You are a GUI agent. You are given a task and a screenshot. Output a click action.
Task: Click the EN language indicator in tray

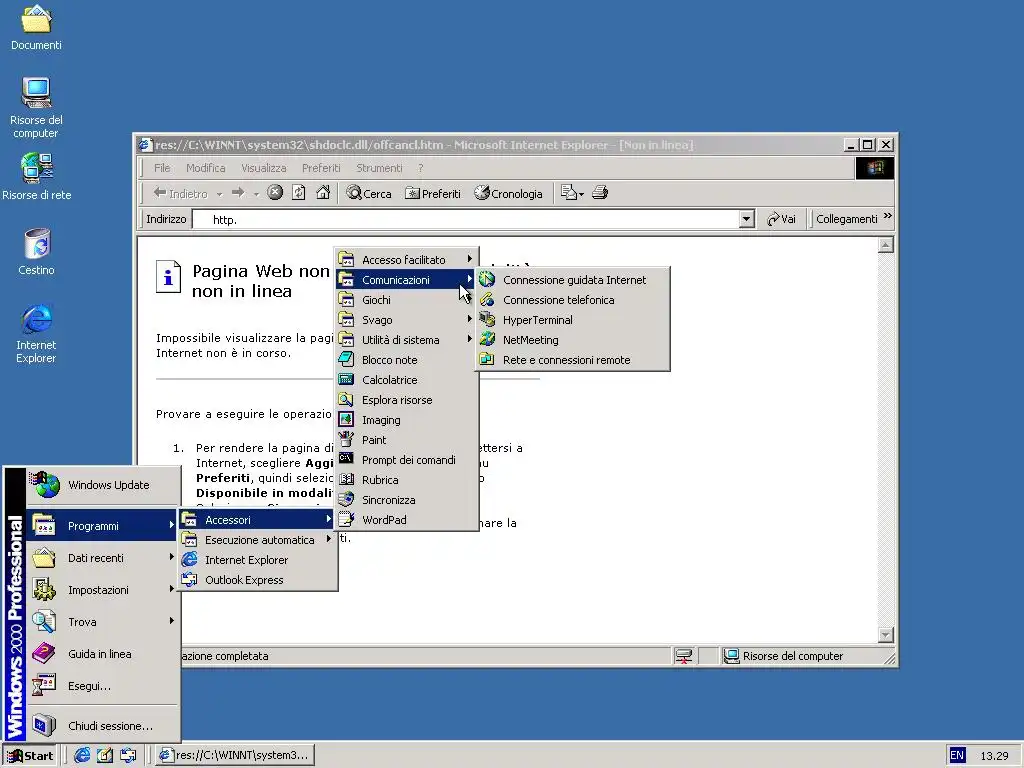click(x=957, y=756)
